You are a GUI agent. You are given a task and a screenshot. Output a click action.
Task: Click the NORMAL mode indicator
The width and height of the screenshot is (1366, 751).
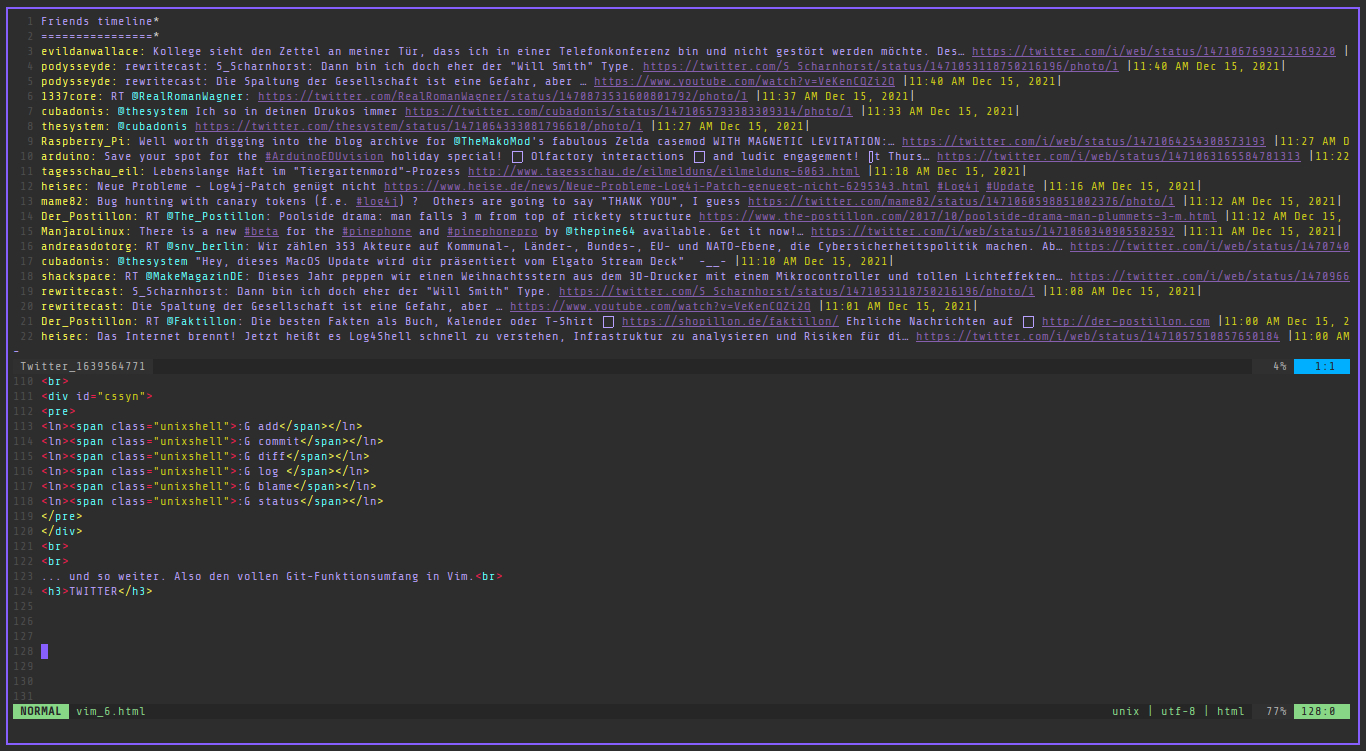41,711
